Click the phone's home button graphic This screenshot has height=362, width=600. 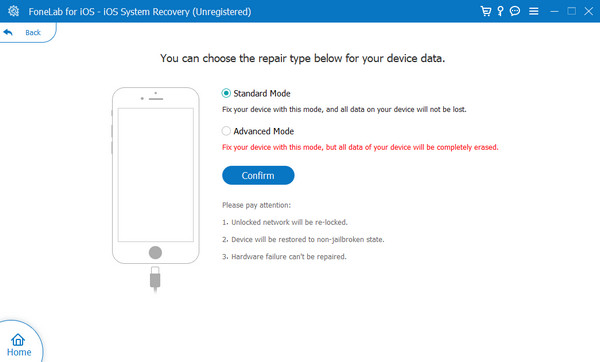(x=155, y=253)
